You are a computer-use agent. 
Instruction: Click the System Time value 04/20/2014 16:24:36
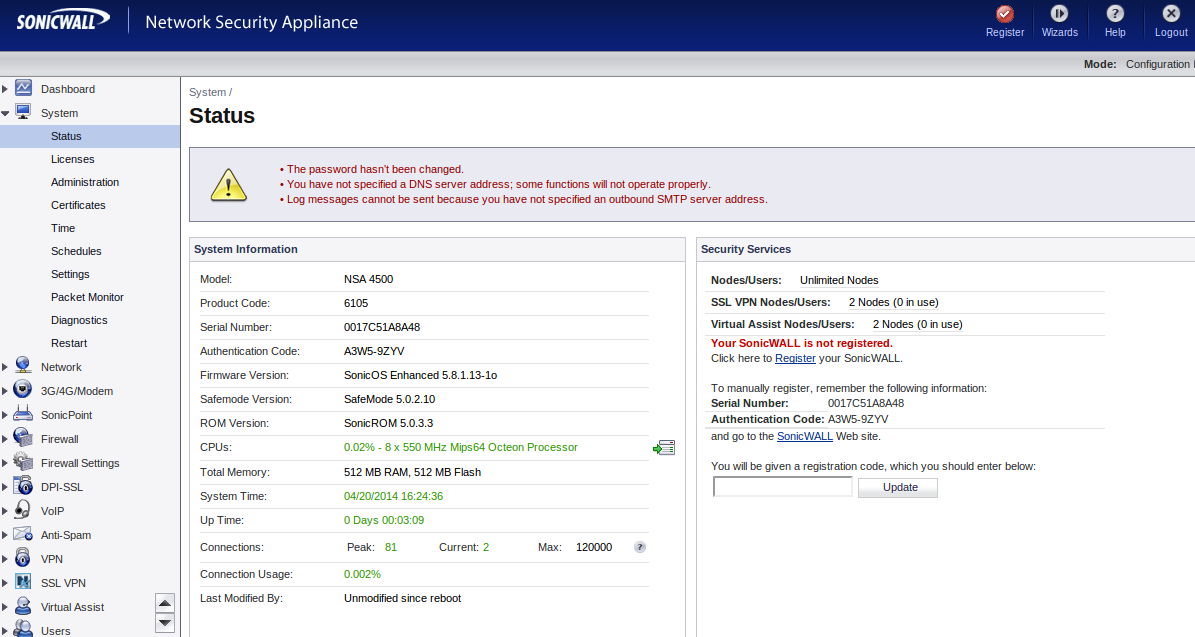[393, 496]
